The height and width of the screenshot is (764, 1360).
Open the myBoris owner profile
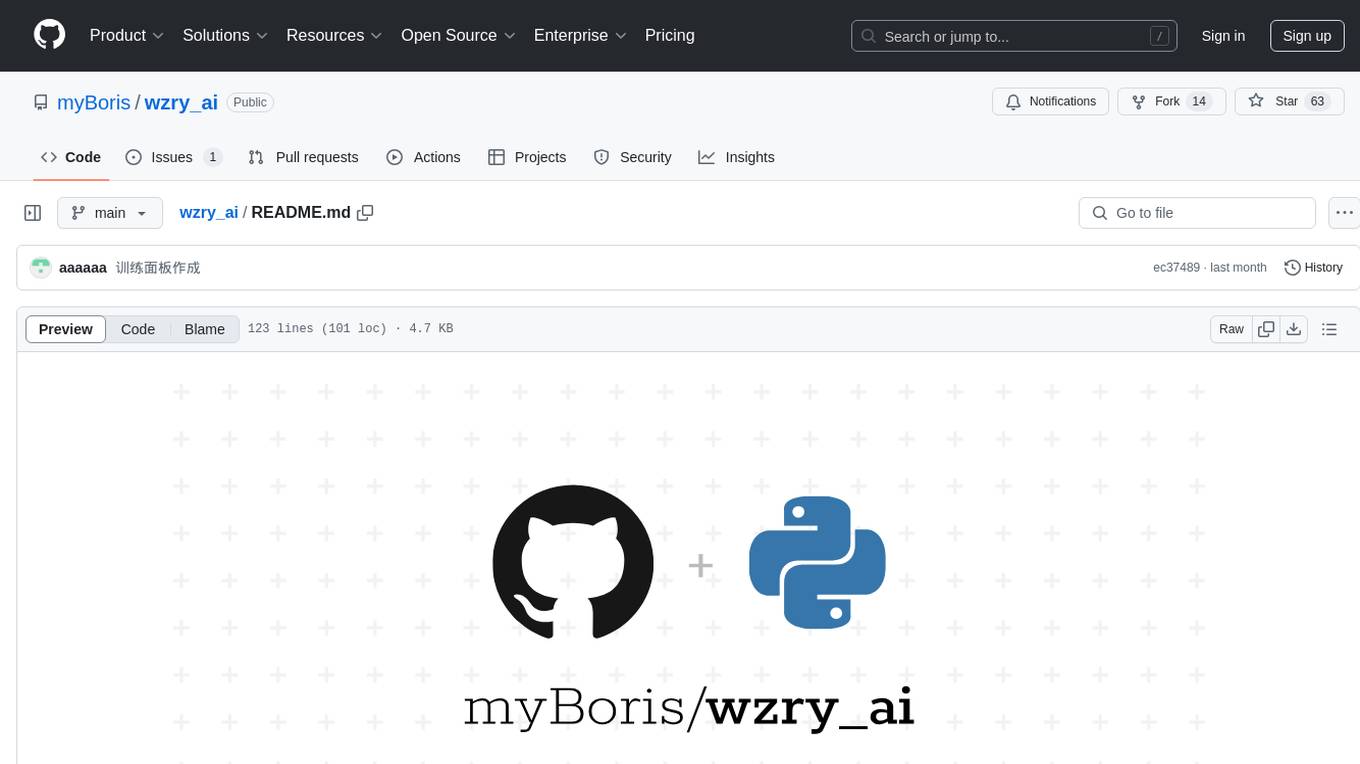point(94,102)
